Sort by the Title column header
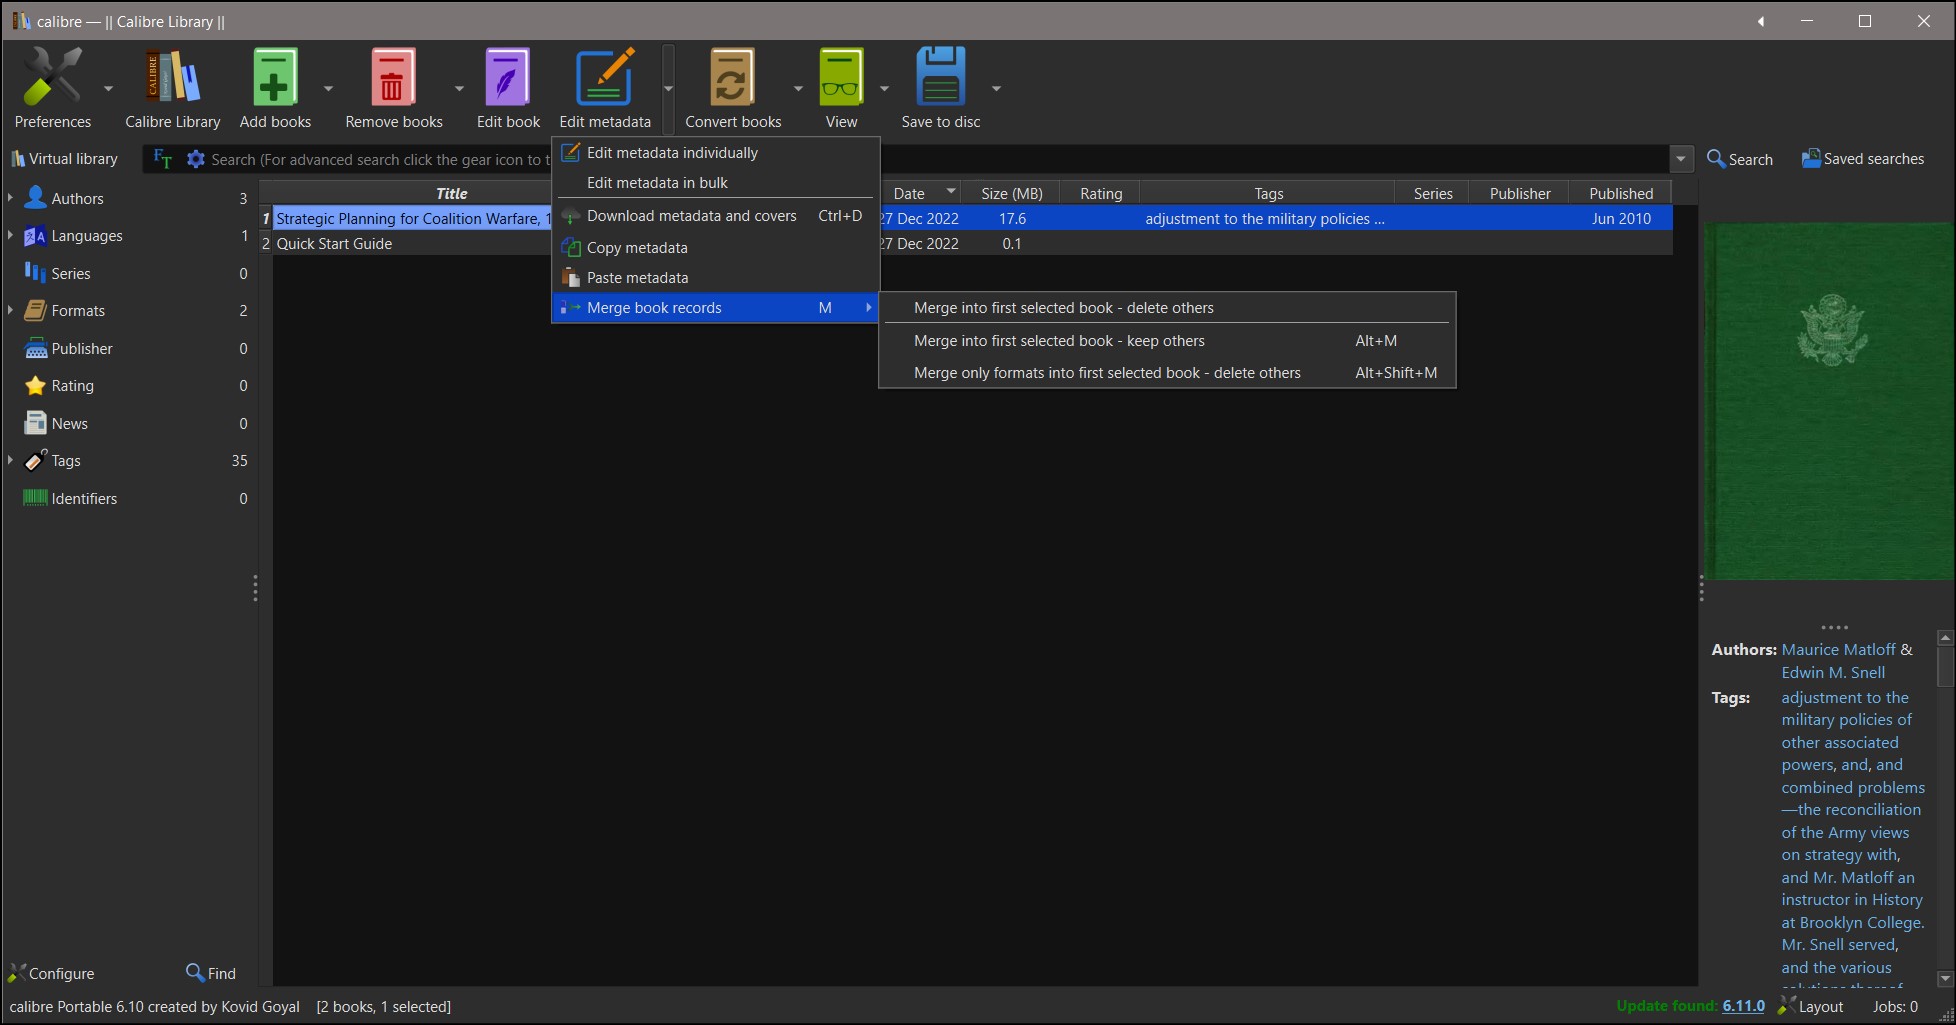Viewport: 1956px width, 1025px height. tap(452, 193)
